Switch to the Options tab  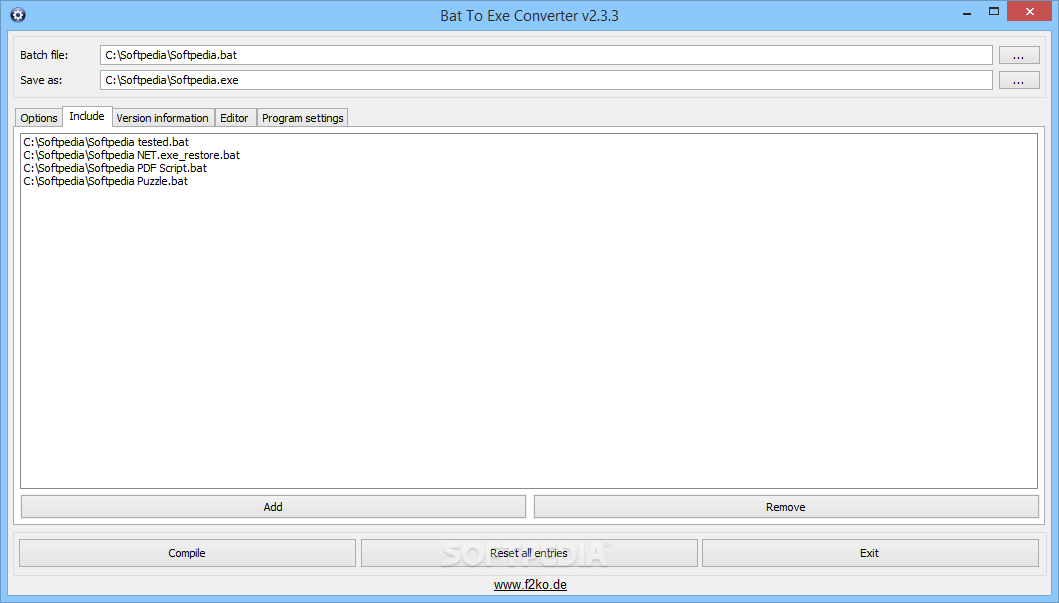click(38, 118)
